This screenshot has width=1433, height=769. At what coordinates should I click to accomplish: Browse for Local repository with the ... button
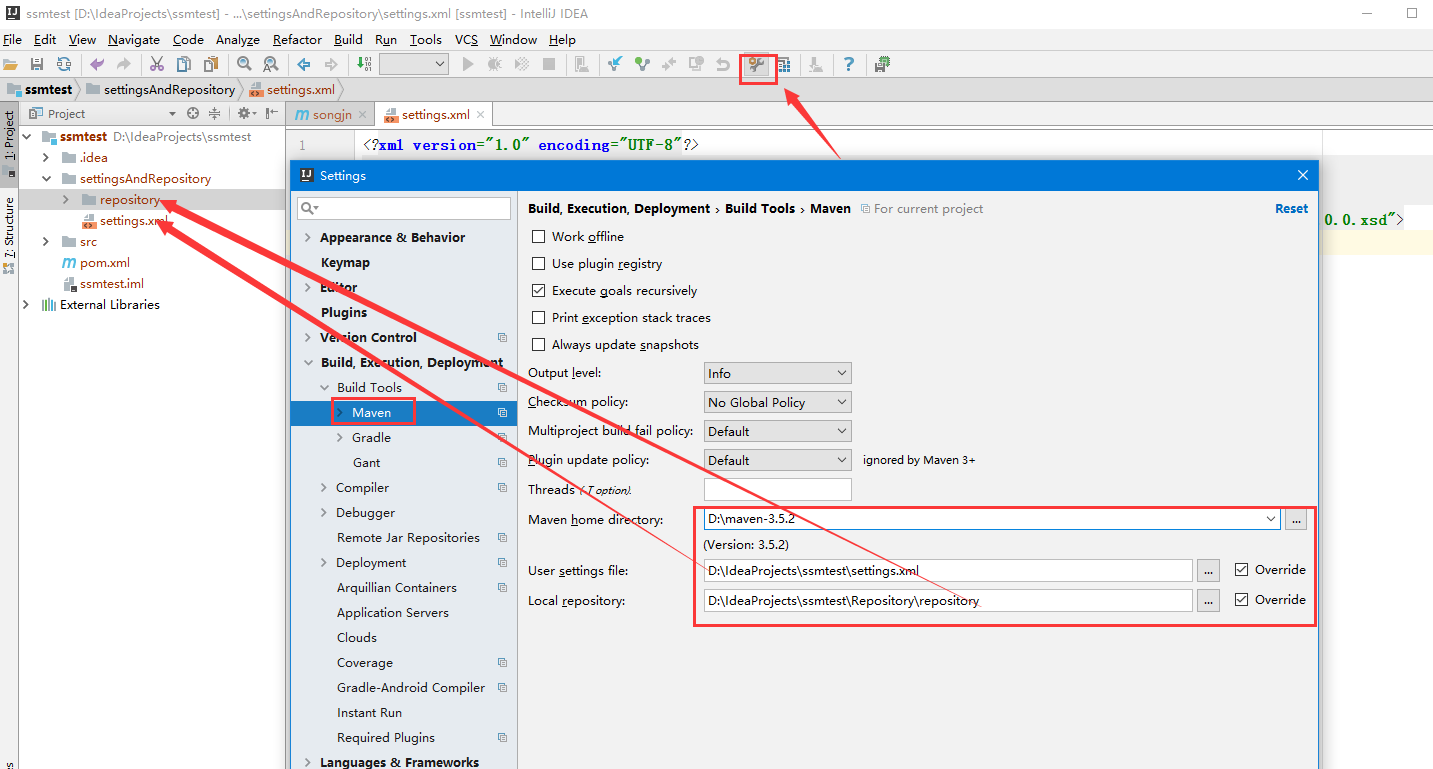pos(1209,601)
